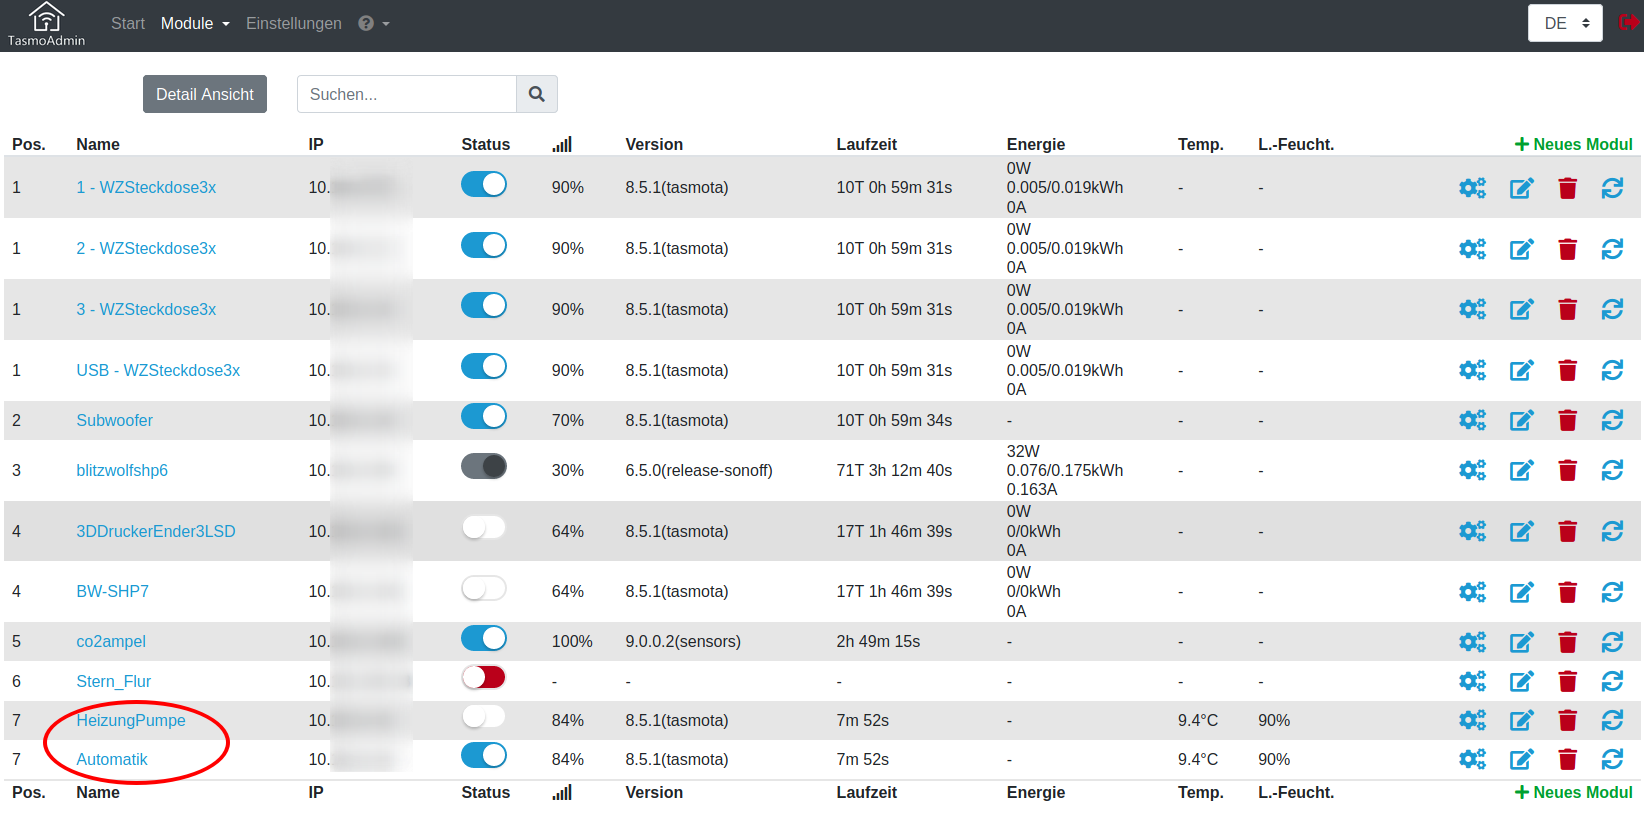
Task: Turn on the 3DDruckerEnder3LSD switch
Action: coord(484,527)
